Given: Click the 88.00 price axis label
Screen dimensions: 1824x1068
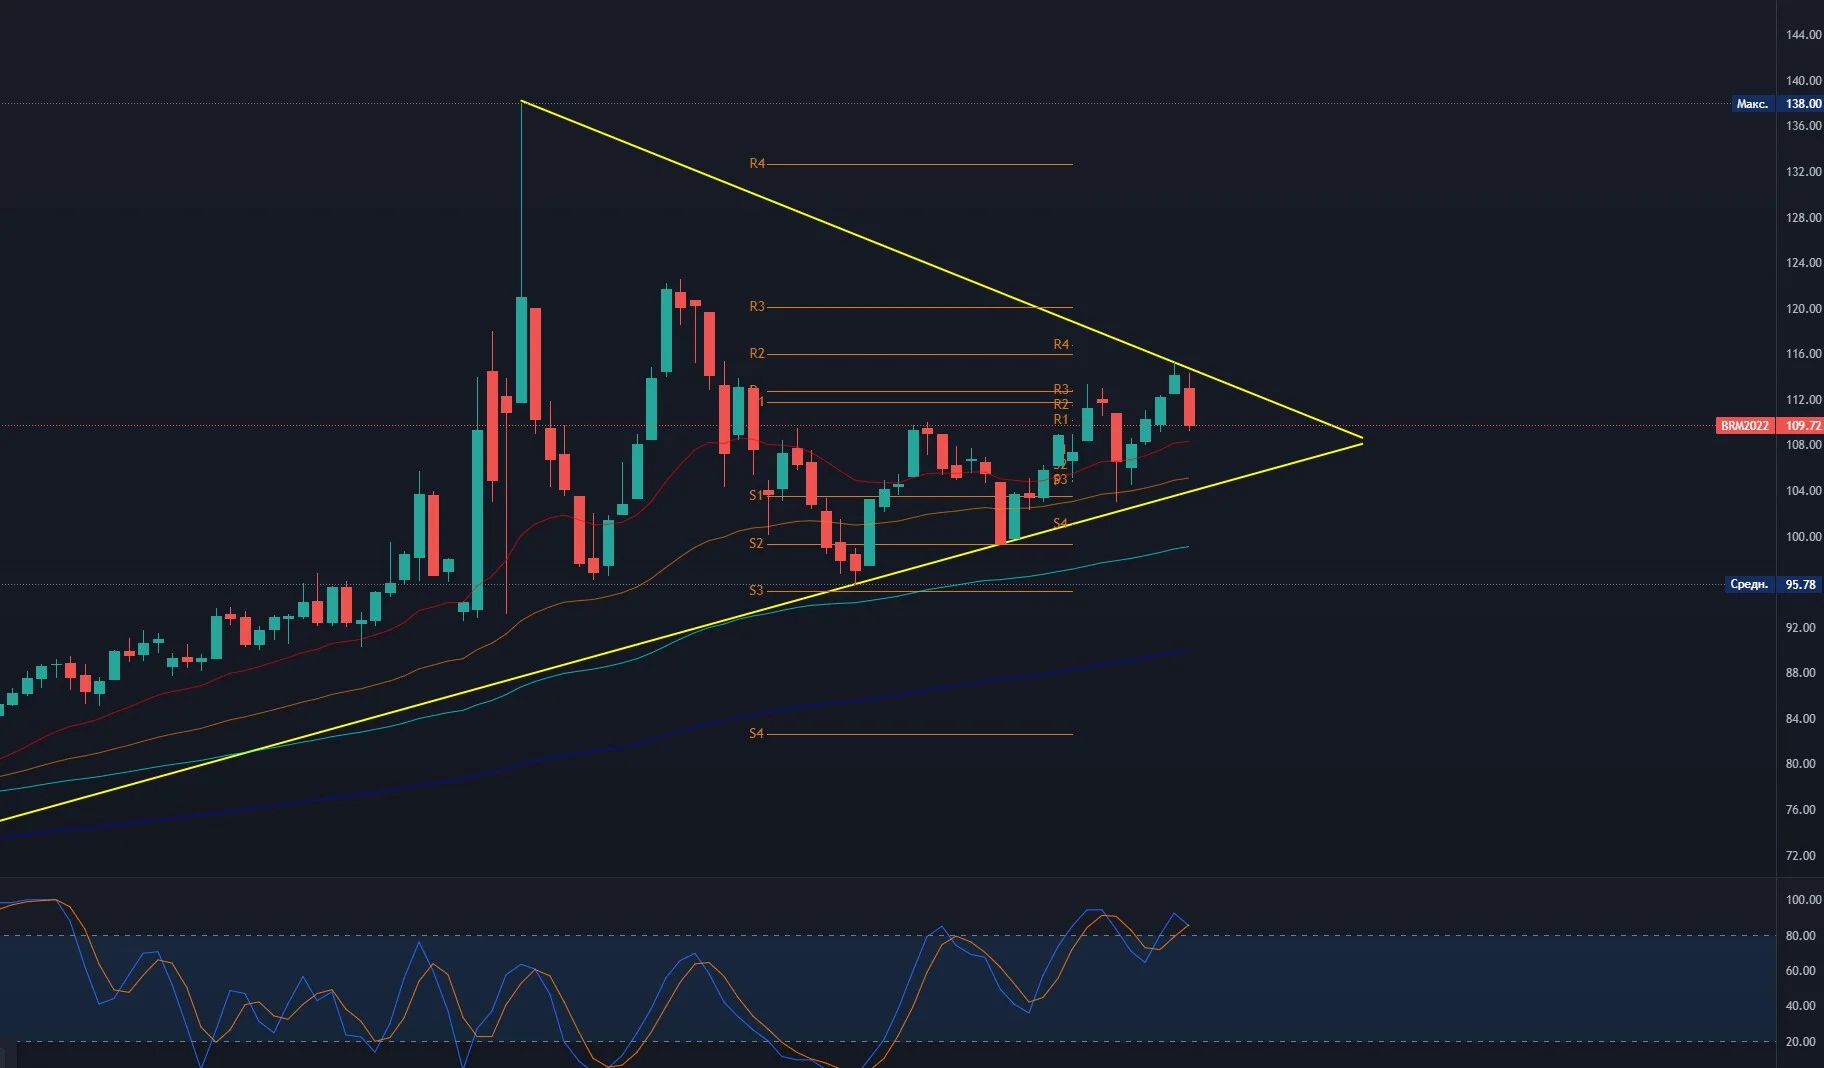Looking at the screenshot, I should 1801,673.
